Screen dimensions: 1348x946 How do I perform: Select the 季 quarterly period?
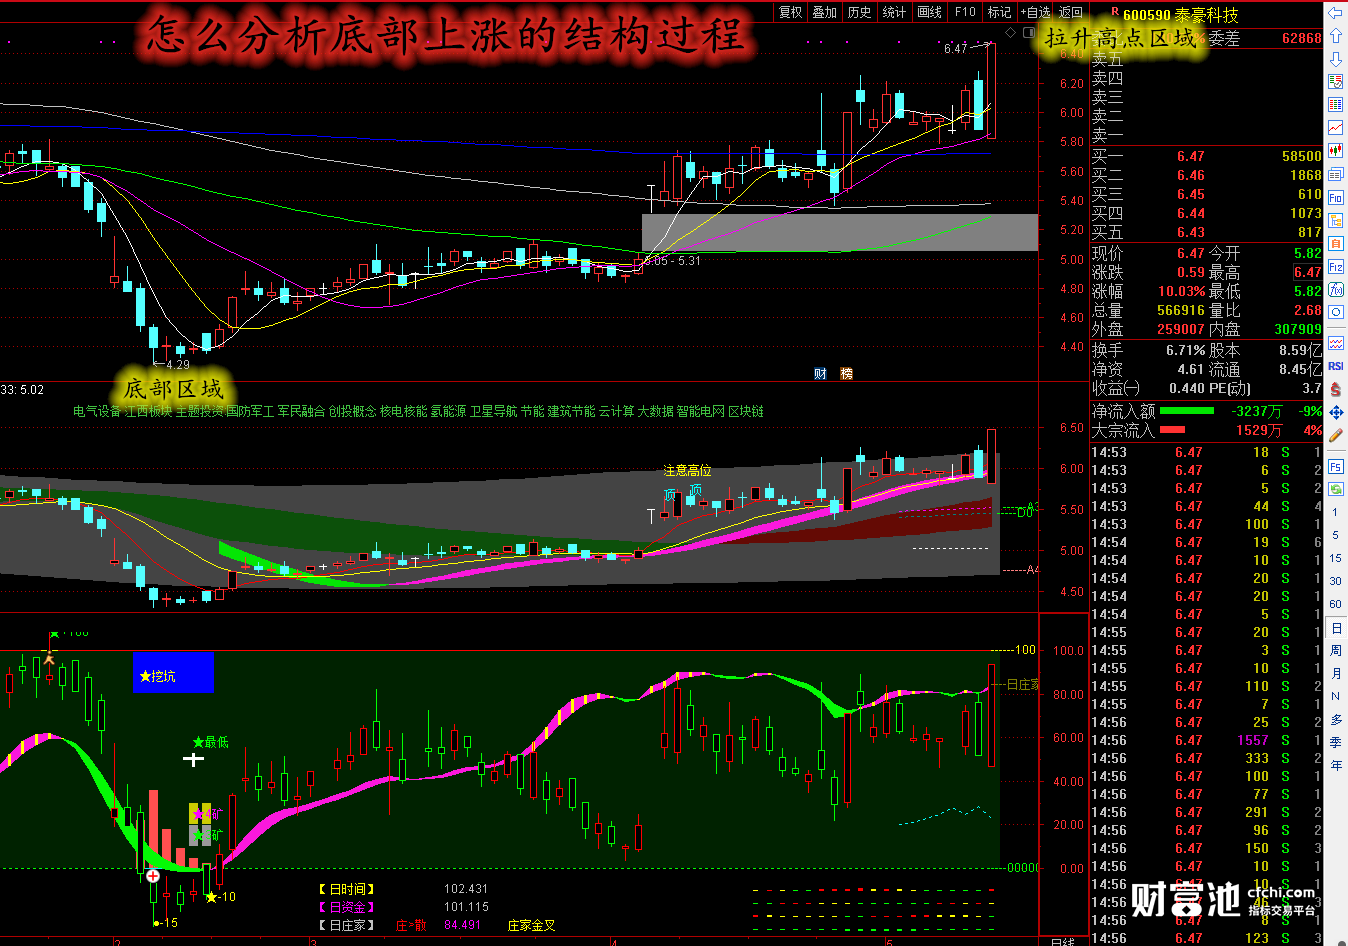coord(1336,742)
